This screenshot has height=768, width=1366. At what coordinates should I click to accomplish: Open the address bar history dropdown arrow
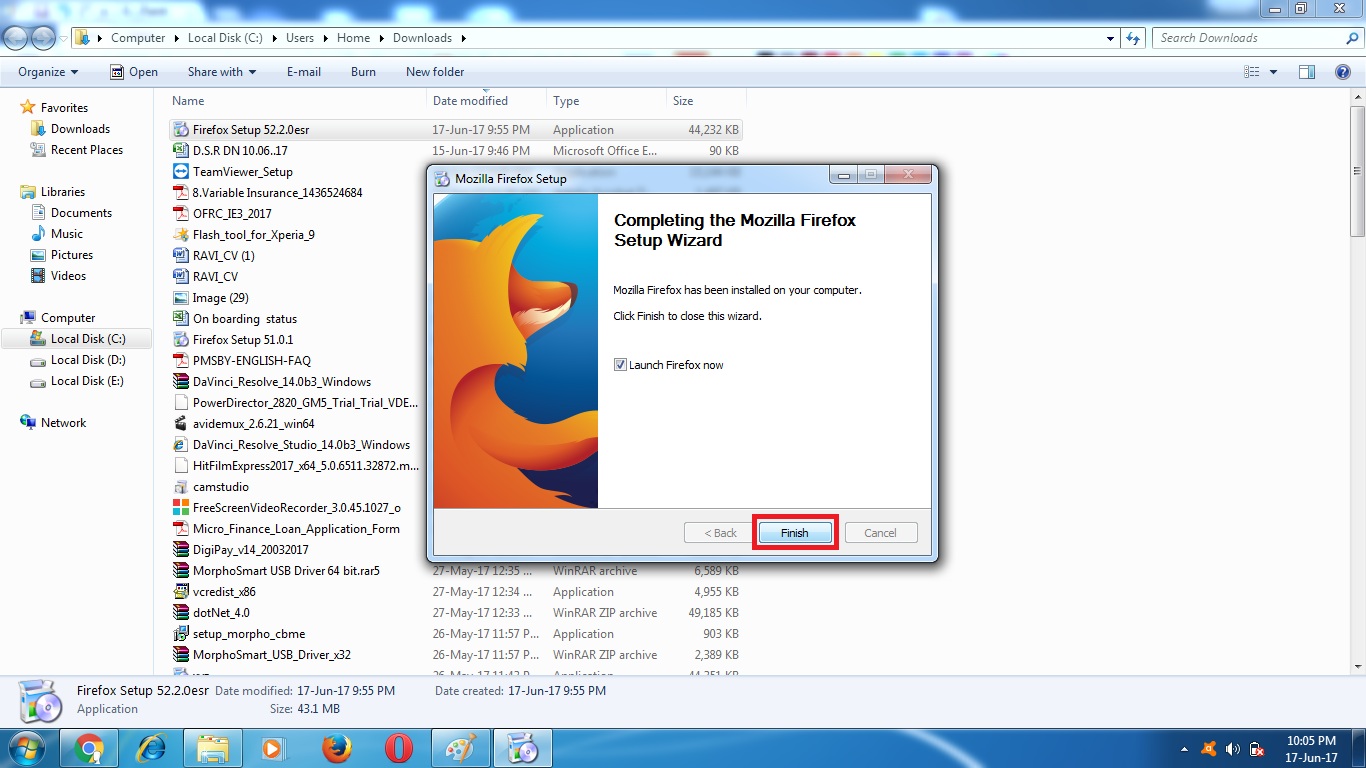pos(1111,38)
